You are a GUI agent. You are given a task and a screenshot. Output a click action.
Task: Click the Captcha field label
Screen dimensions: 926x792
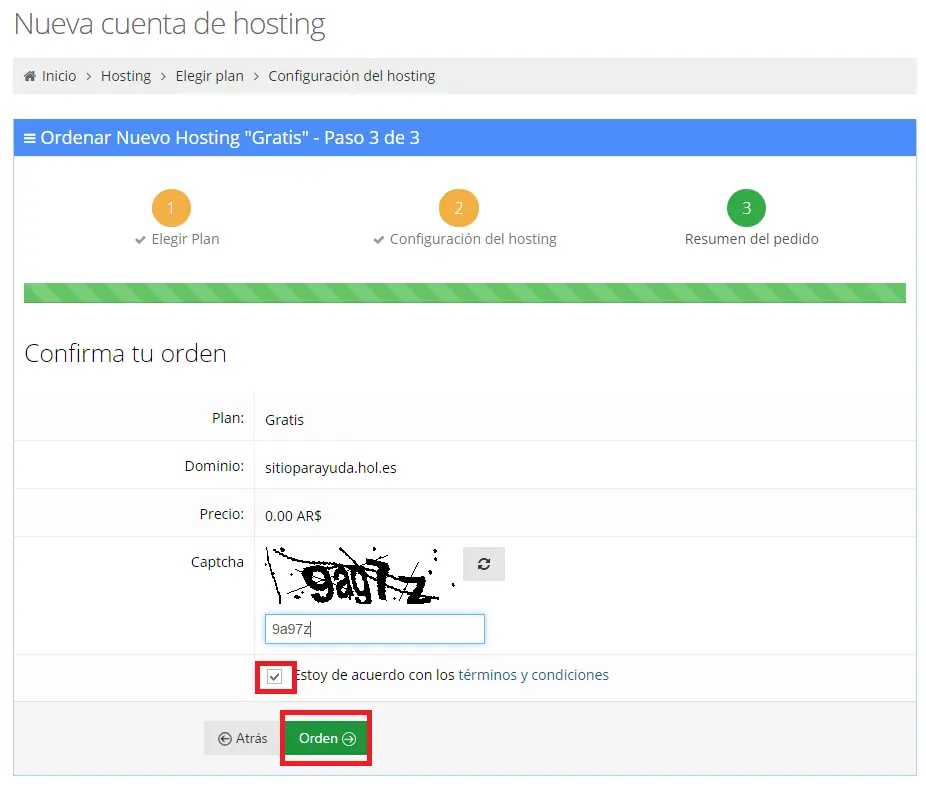point(217,562)
